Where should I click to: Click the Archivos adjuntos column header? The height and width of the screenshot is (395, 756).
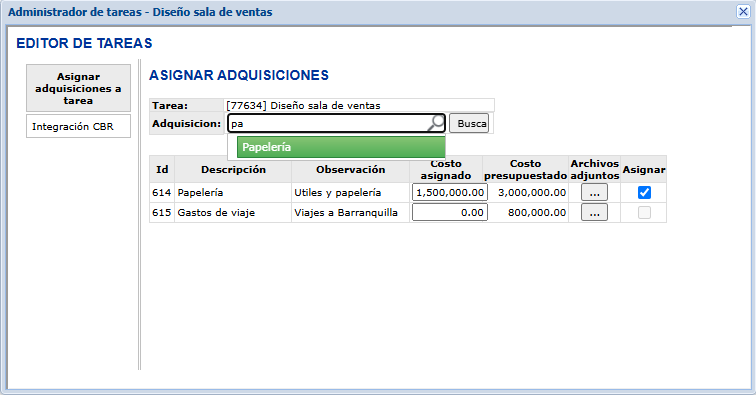(594, 169)
